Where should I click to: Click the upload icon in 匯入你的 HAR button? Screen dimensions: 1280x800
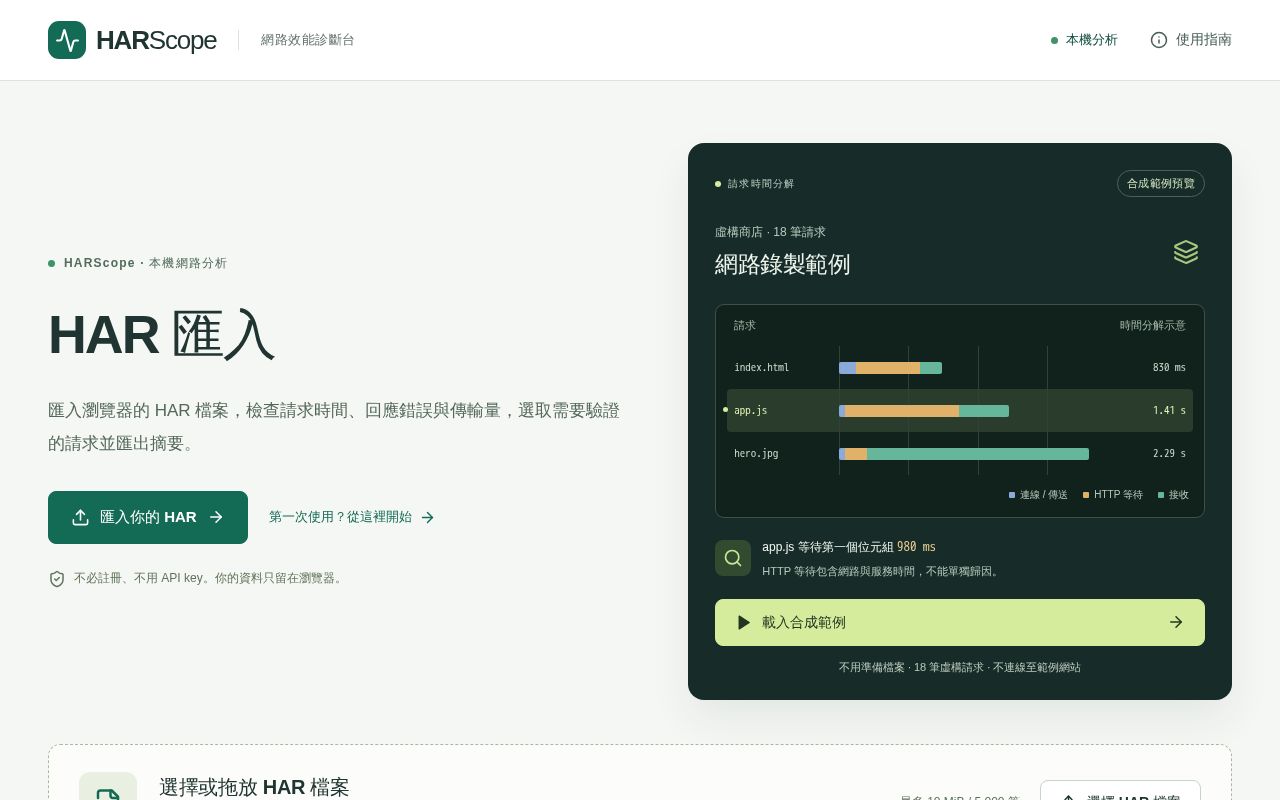point(81,517)
